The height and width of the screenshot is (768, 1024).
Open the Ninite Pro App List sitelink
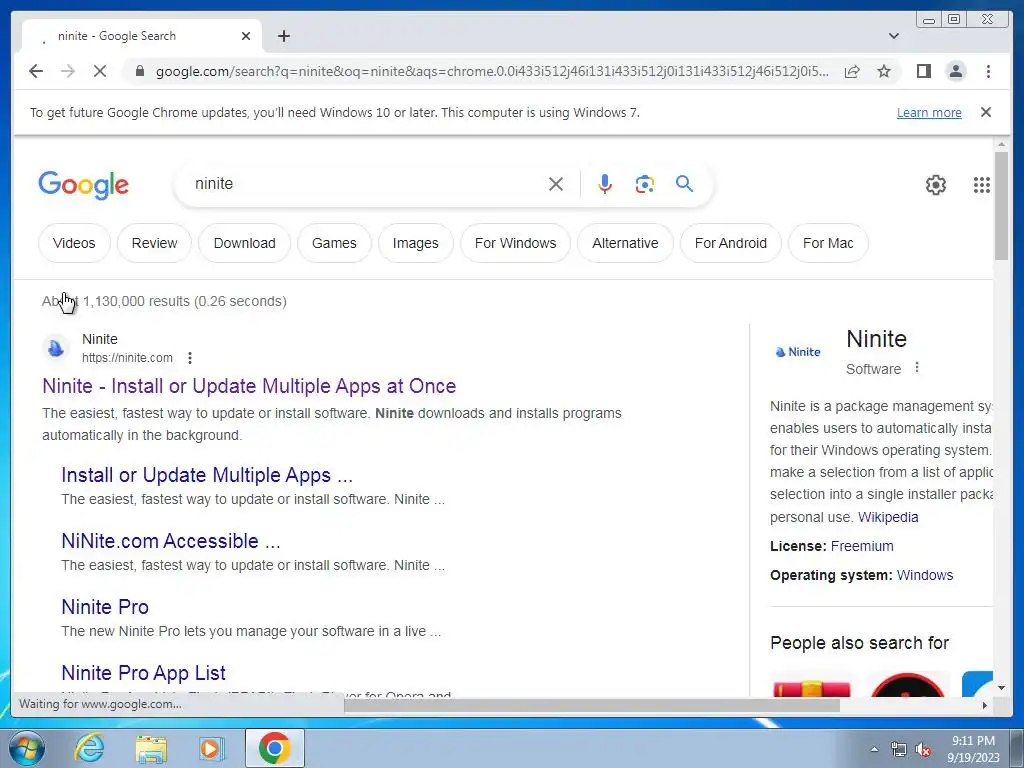pyautogui.click(x=143, y=673)
